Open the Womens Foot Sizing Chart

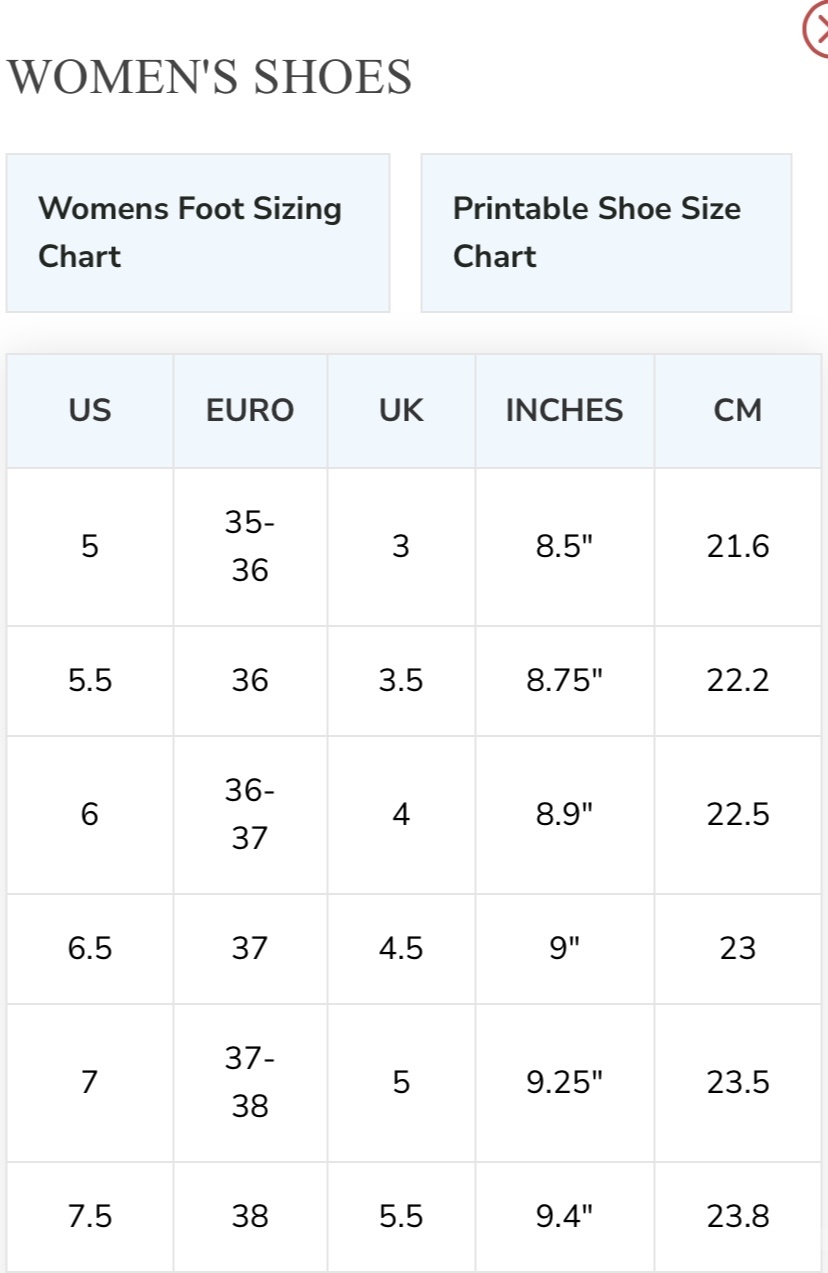[x=198, y=233]
